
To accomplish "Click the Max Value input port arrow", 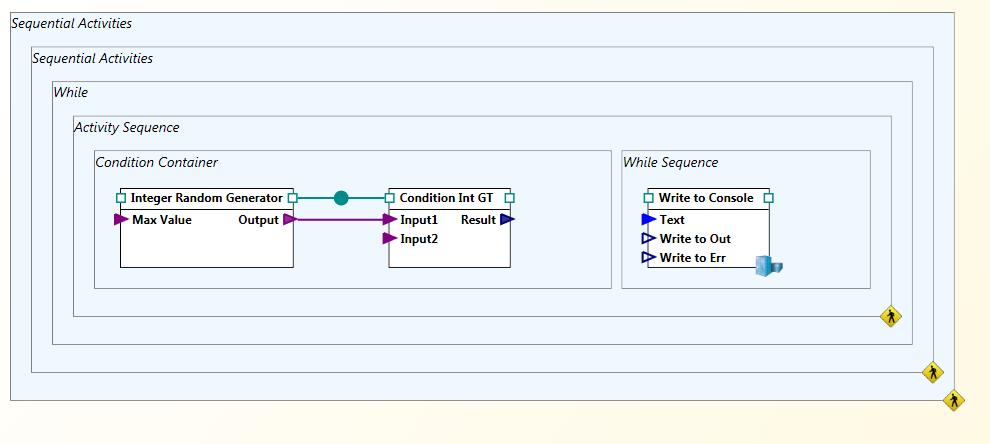I will coord(121,219).
